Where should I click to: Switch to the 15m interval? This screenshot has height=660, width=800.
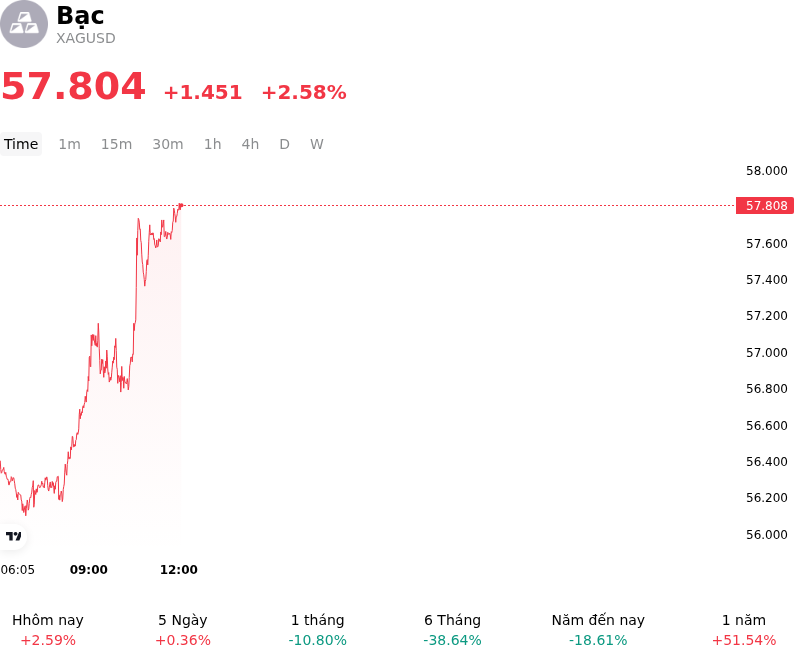coord(116,144)
